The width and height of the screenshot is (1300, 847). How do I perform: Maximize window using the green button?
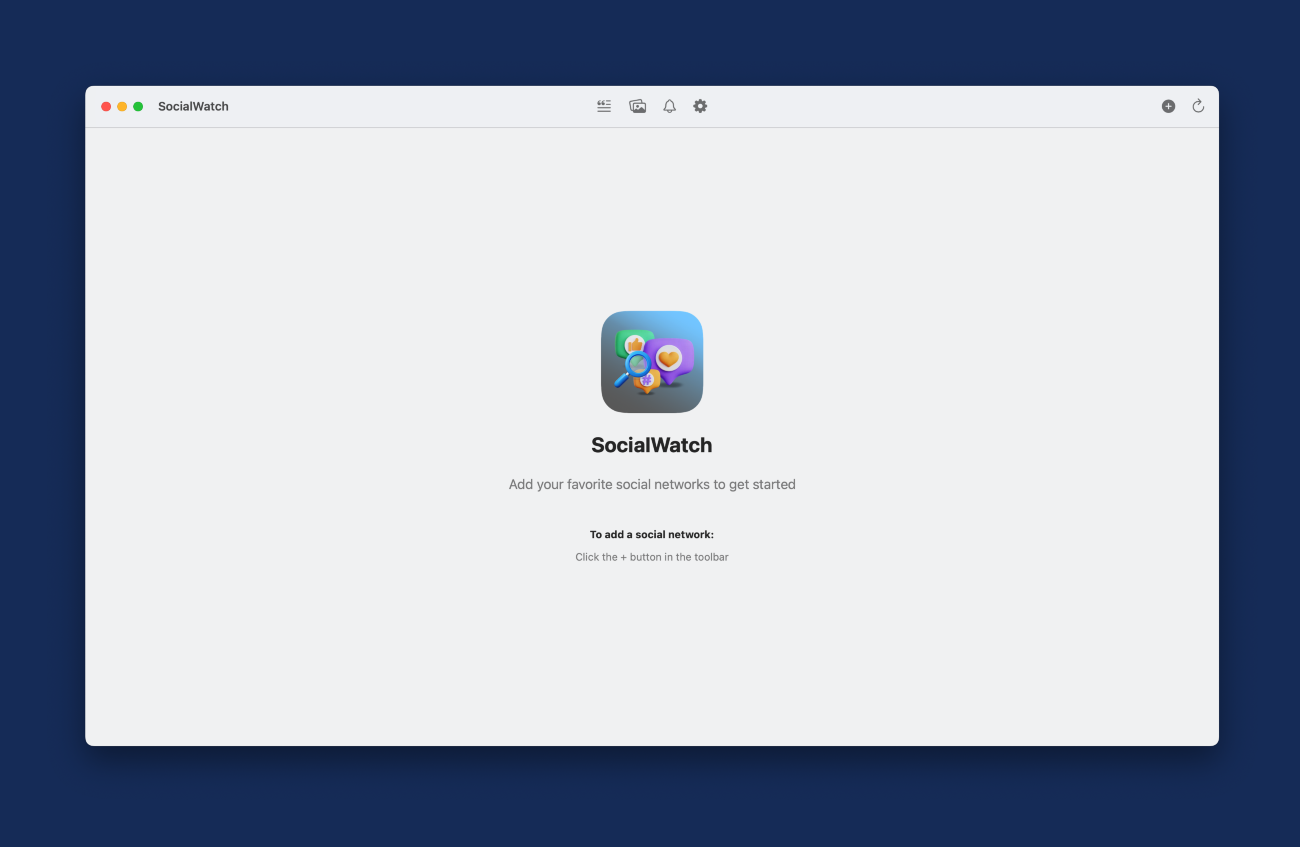tap(138, 107)
